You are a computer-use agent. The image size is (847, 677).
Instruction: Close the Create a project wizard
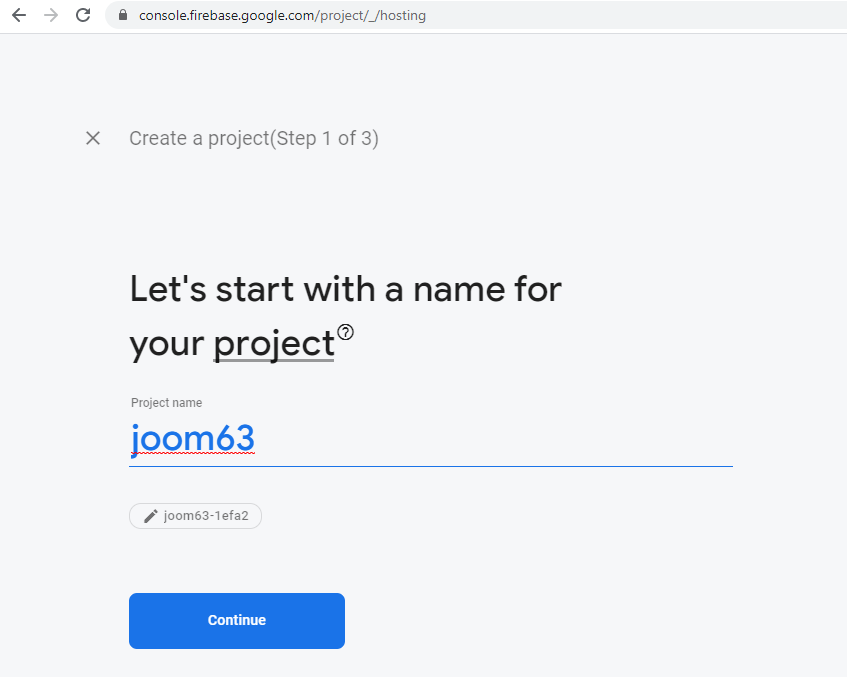point(93,138)
